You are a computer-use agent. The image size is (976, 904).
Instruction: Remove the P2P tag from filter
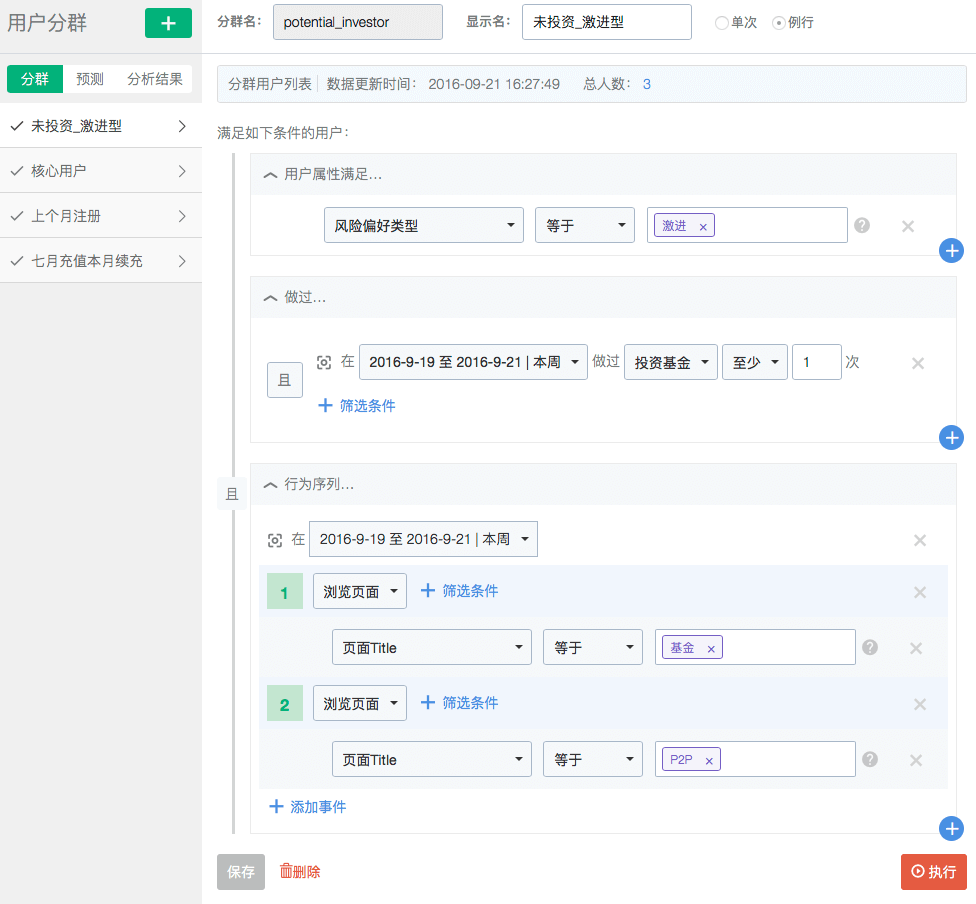click(709, 761)
